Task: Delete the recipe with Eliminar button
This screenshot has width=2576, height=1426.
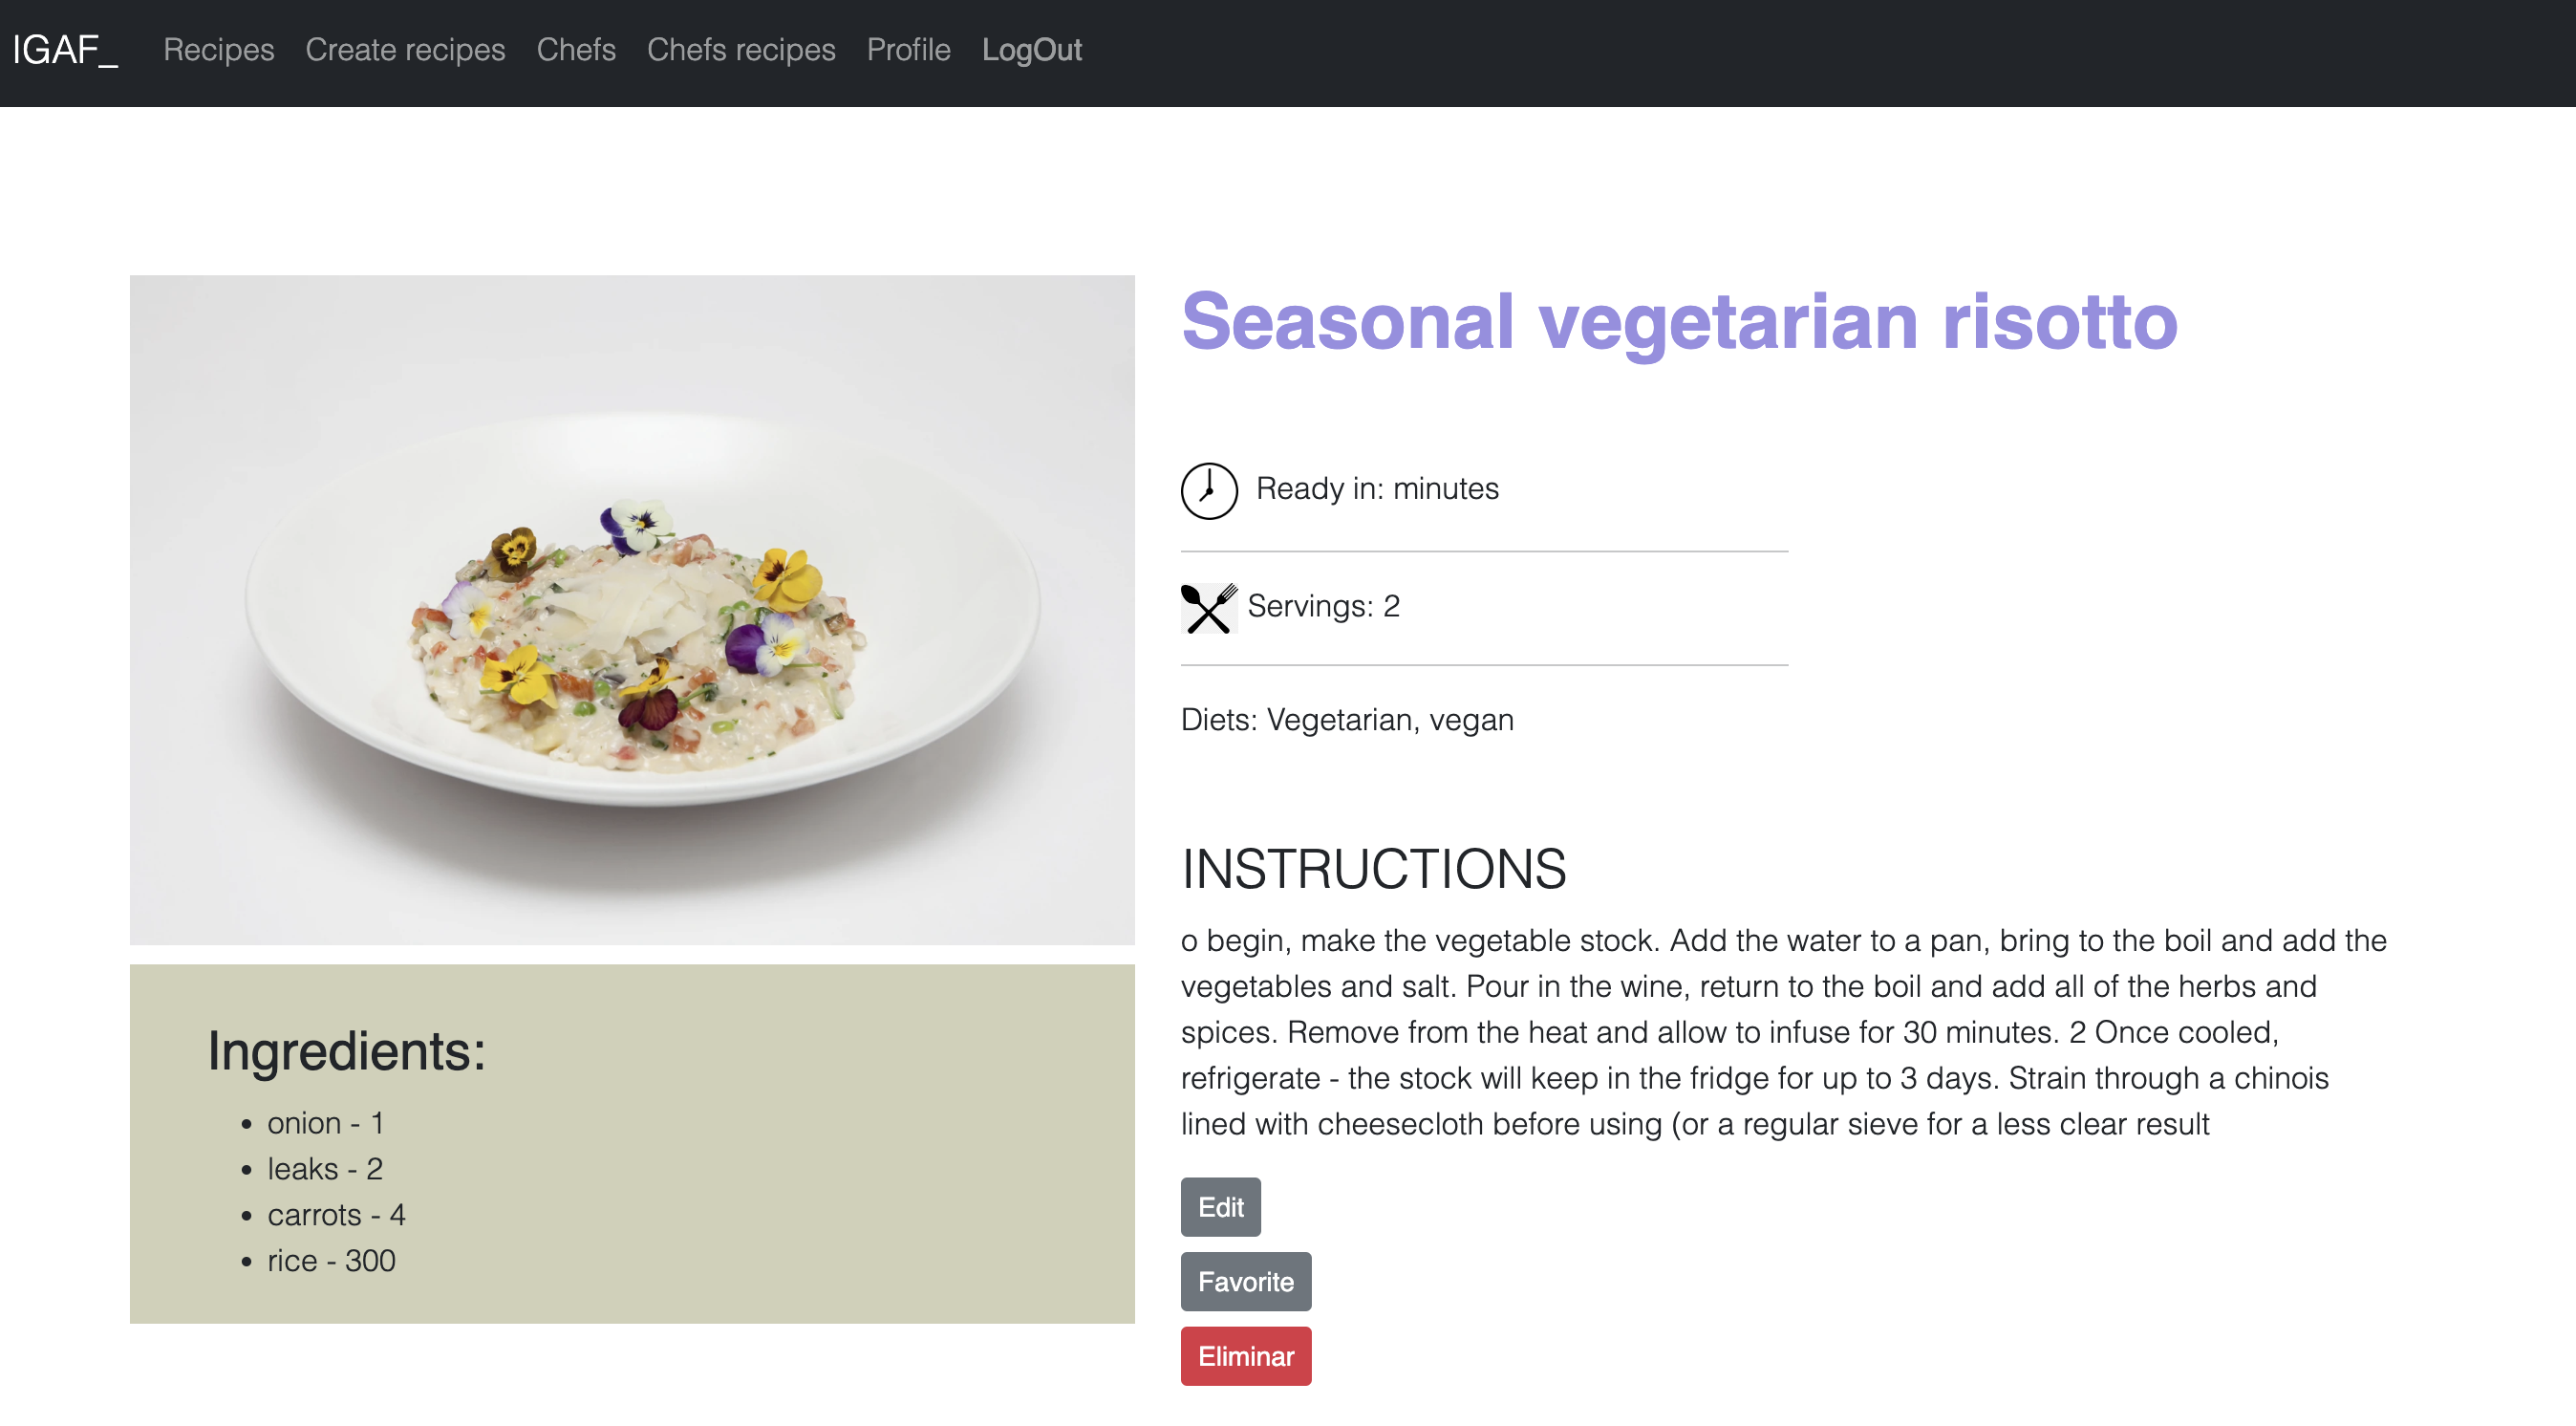Action: 1245,1355
